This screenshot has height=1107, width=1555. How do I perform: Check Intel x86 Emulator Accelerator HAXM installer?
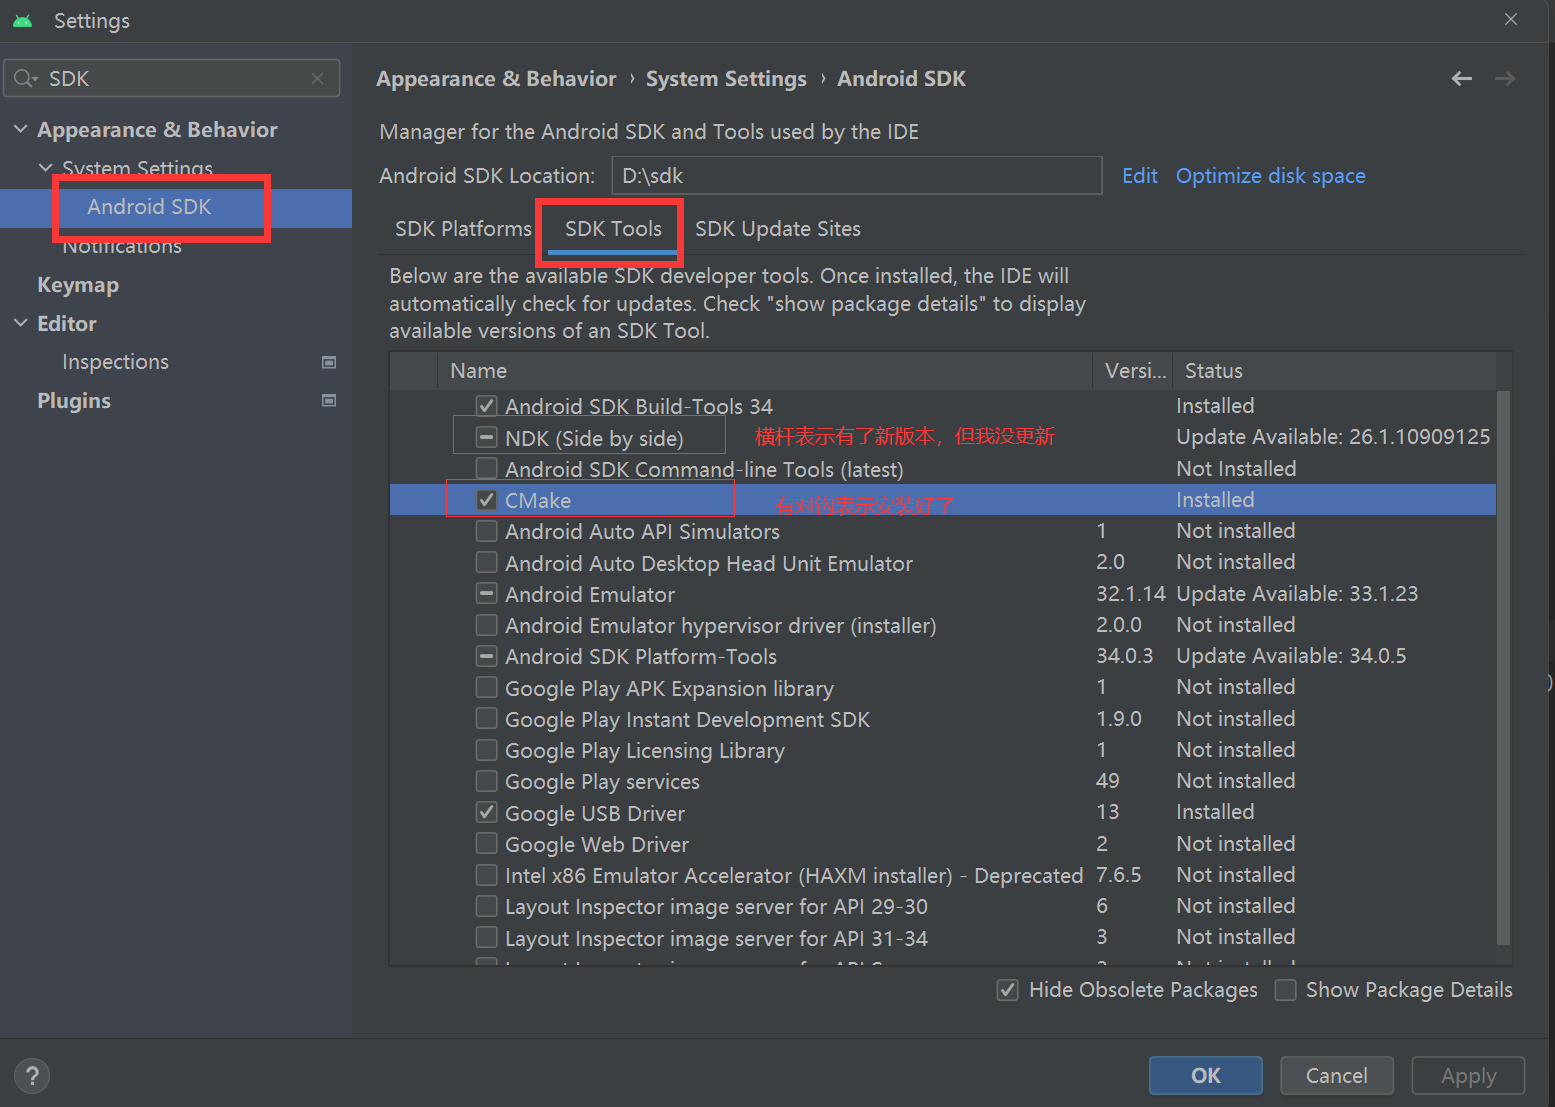486,875
